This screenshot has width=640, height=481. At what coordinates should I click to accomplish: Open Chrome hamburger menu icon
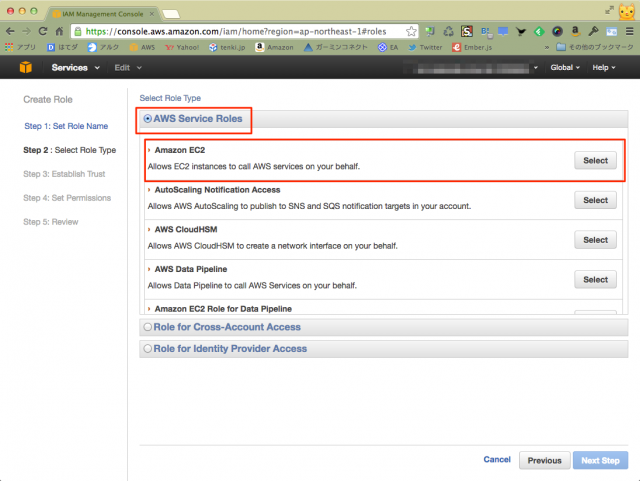point(629,31)
